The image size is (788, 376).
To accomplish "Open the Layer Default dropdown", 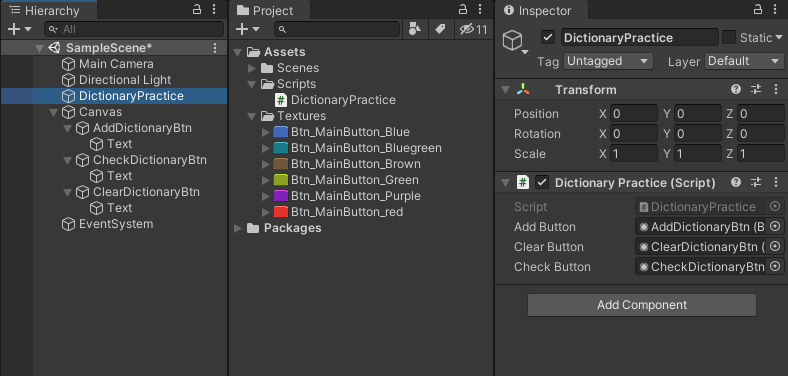I will click(x=744, y=61).
